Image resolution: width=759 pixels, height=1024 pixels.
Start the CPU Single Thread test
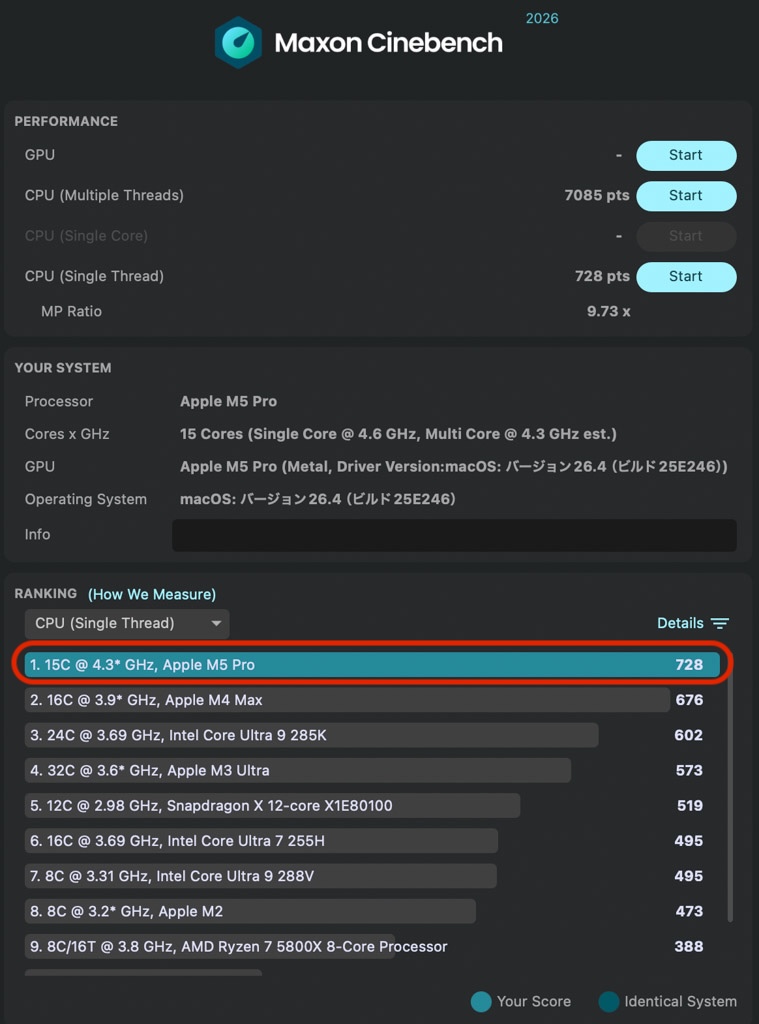coord(686,276)
